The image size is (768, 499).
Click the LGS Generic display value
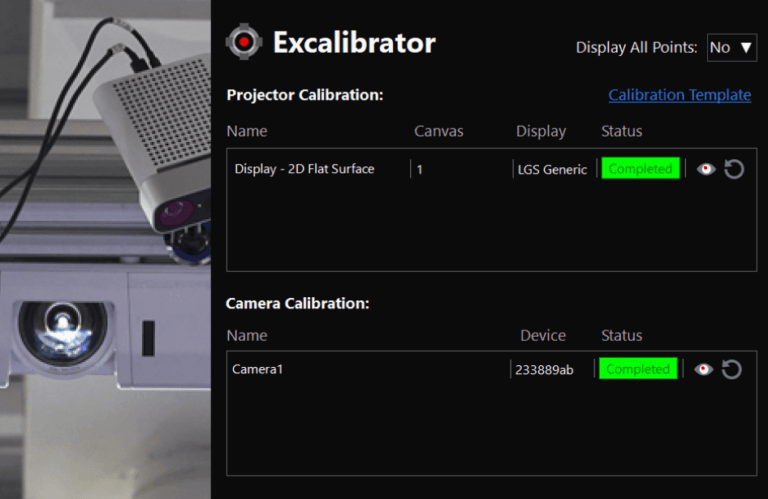point(552,169)
